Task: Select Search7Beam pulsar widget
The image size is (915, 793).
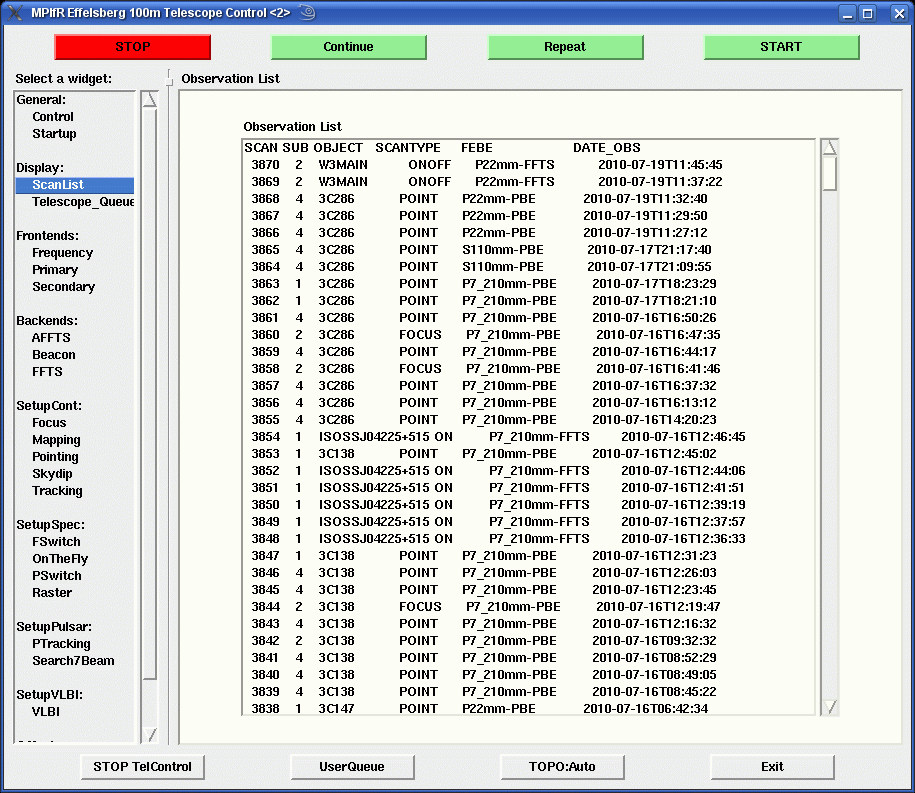Action: [74, 661]
